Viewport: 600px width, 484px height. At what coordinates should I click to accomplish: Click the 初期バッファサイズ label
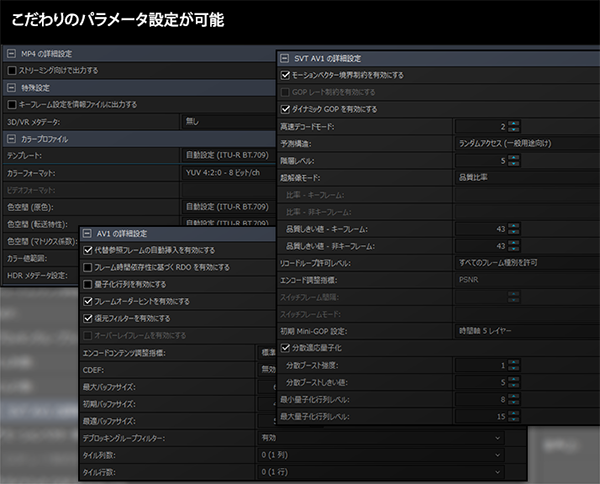109,404
